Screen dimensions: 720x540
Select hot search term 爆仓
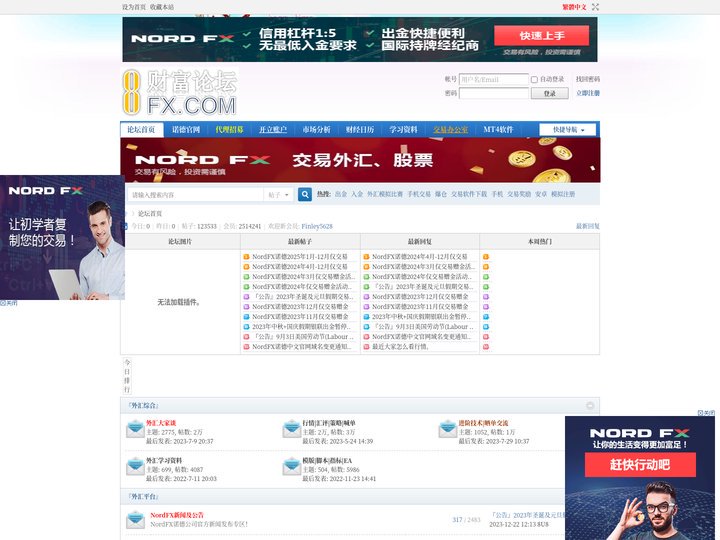click(x=441, y=194)
